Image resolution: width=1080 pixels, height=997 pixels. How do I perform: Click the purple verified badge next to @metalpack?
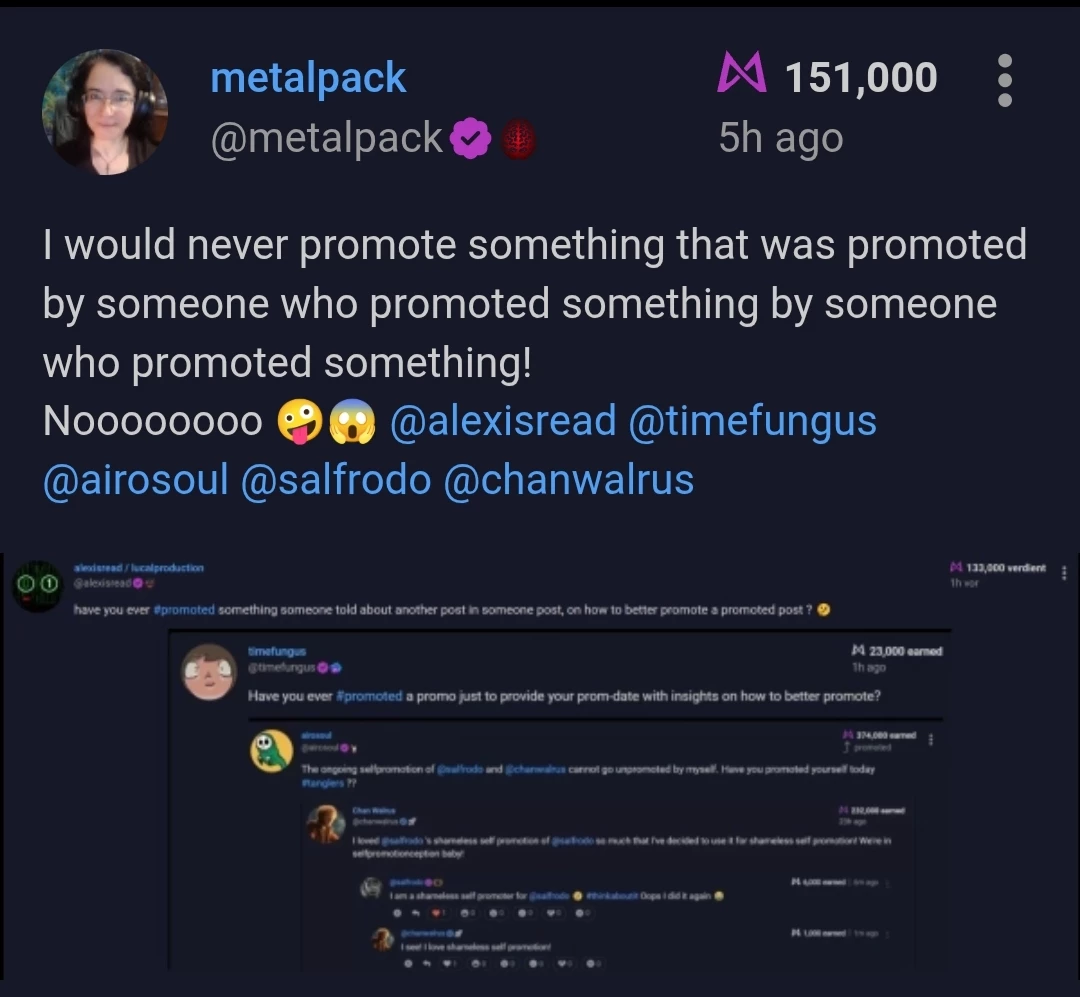coord(470,138)
